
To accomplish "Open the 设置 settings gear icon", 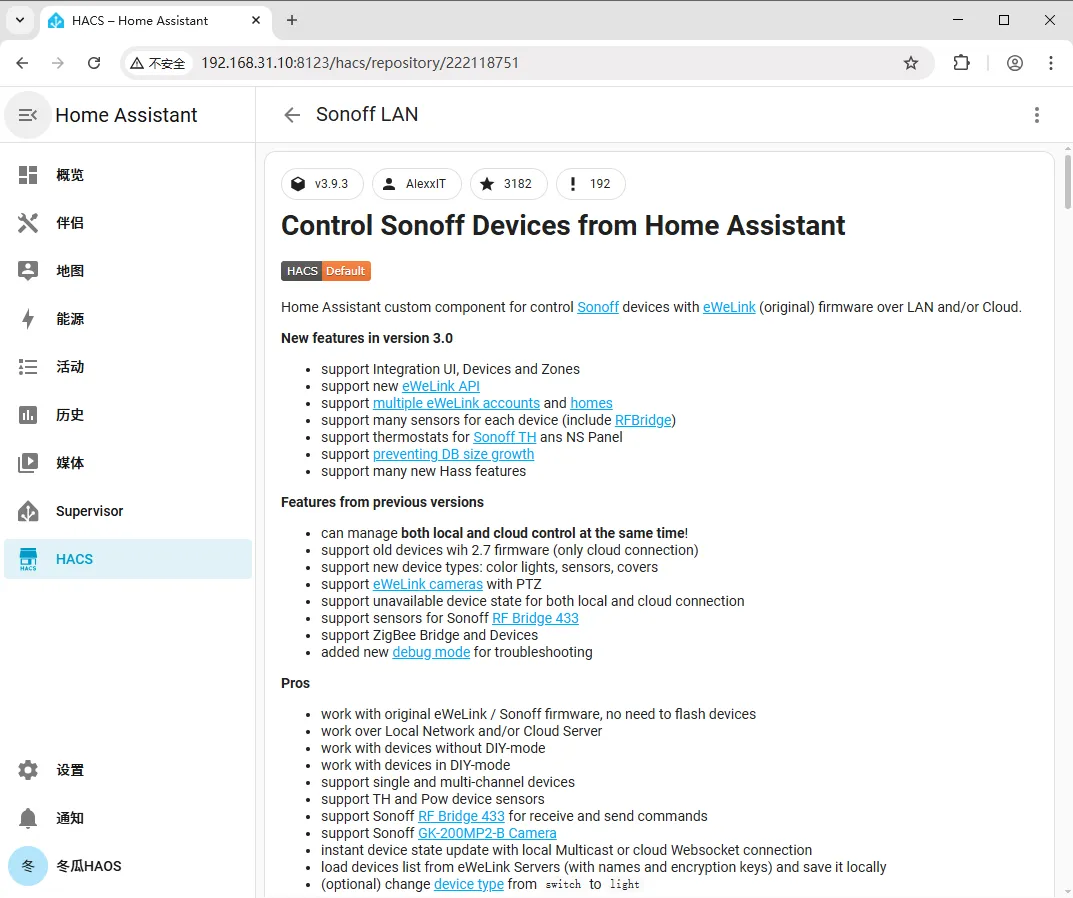I will click(x=27, y=770).
